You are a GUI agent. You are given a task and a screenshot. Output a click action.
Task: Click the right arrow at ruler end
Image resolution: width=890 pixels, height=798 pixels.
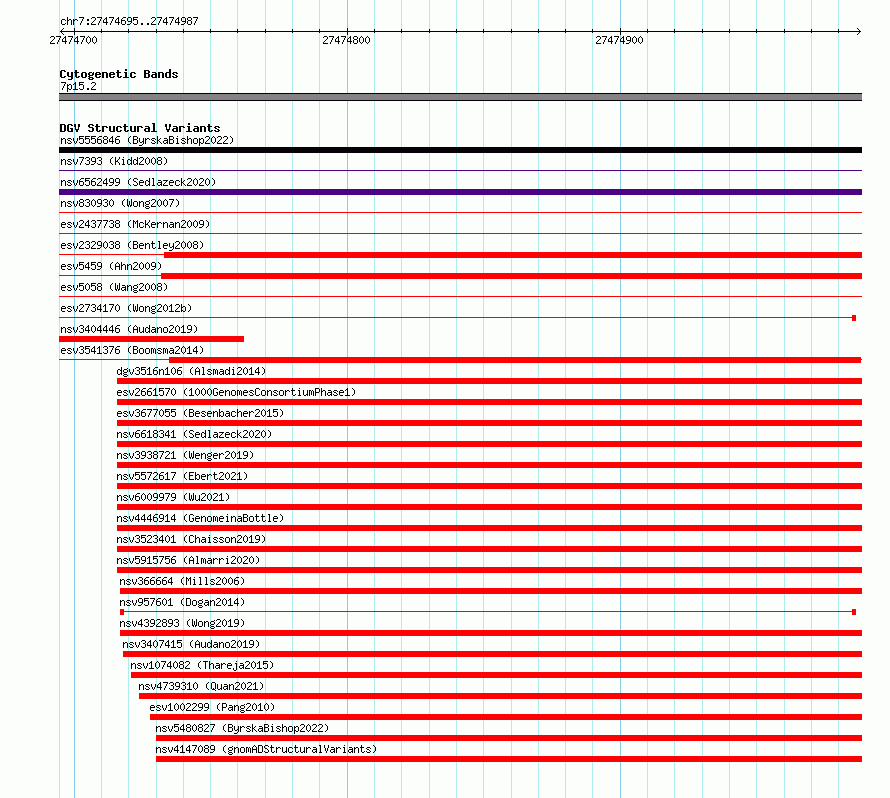point(858,31)
